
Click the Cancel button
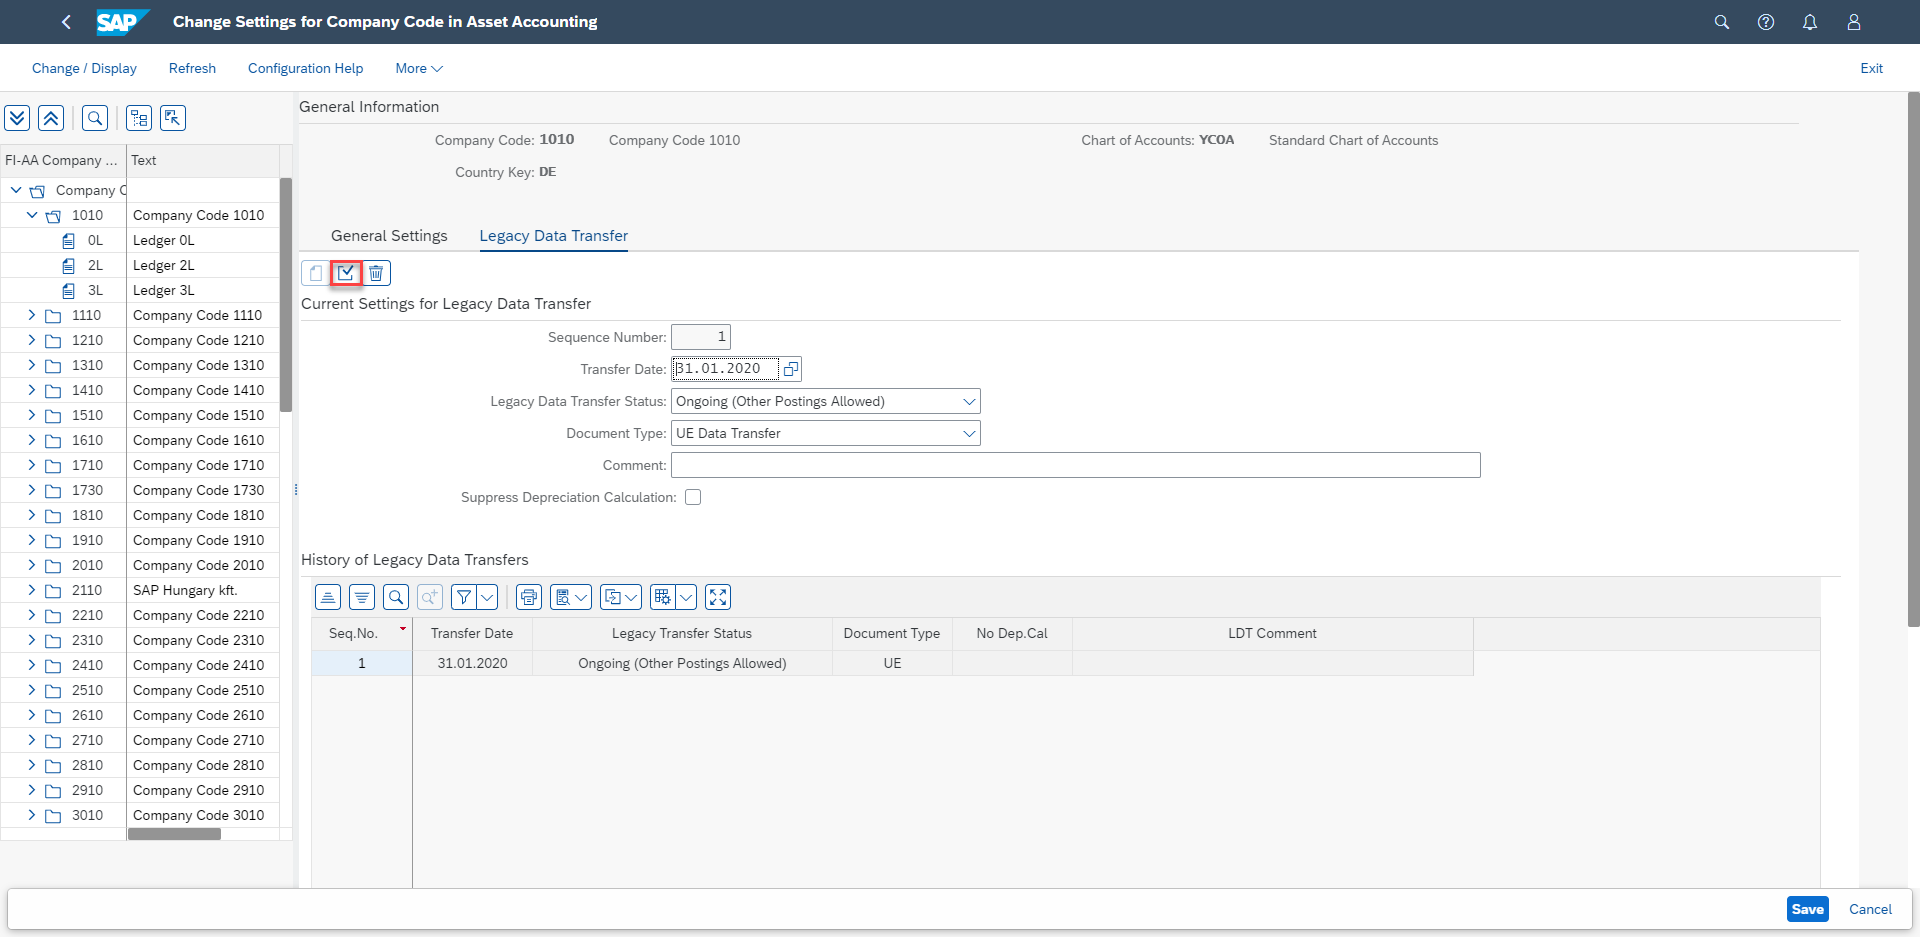pyautogui.click(x=1870, y=909)
